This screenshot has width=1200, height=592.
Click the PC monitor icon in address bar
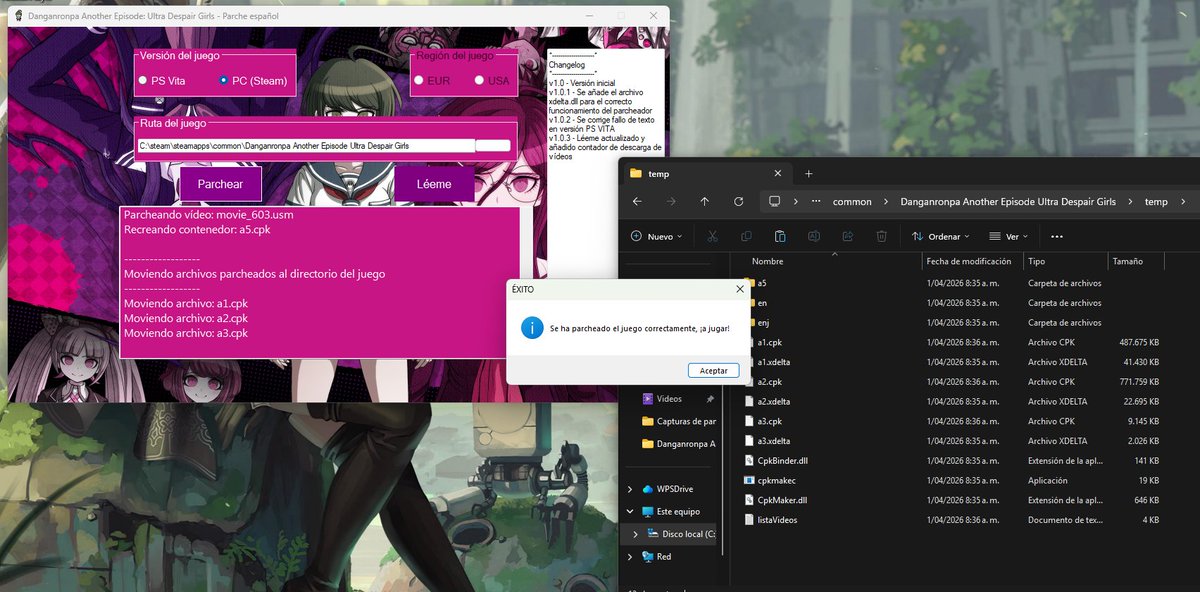tap(774, 201)
